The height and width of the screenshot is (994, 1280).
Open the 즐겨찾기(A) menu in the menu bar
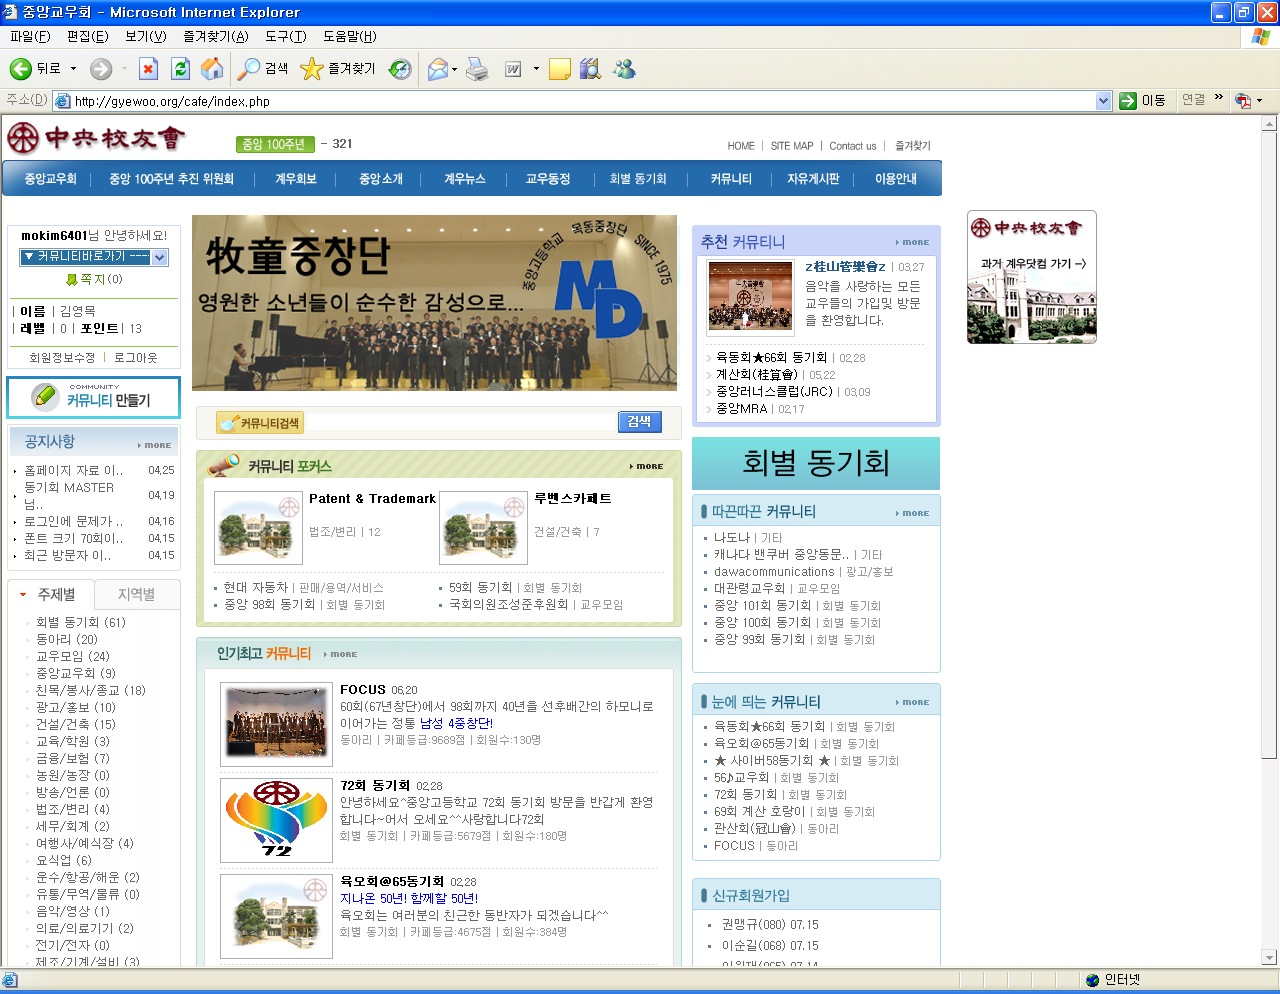point(215,37)
